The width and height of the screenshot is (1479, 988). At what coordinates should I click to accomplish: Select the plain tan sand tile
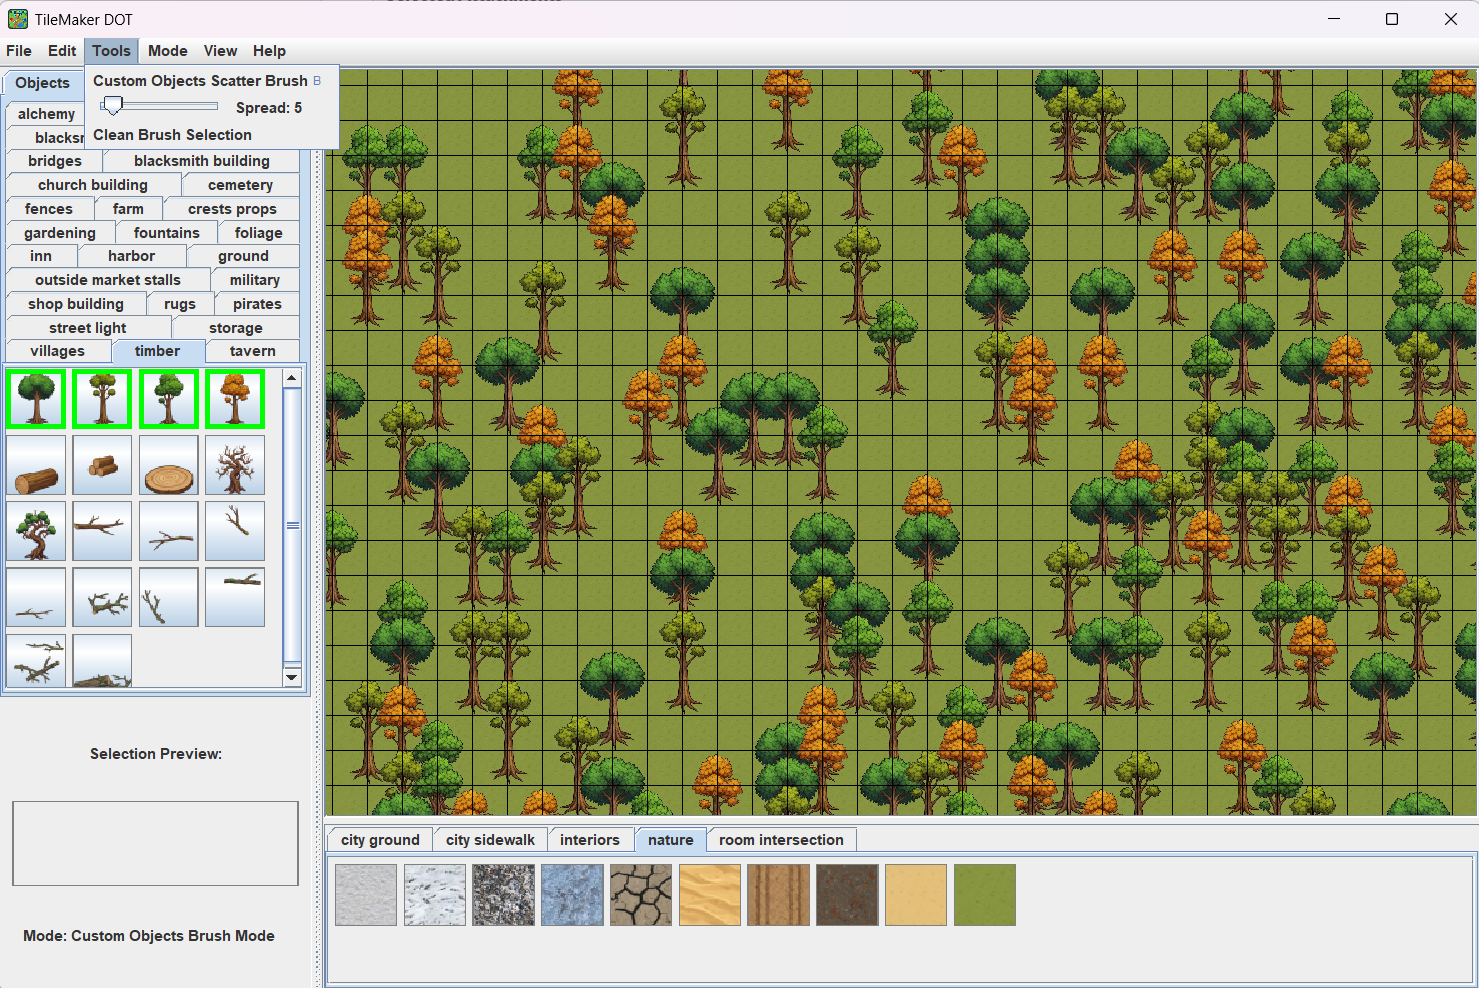point(916,895)
